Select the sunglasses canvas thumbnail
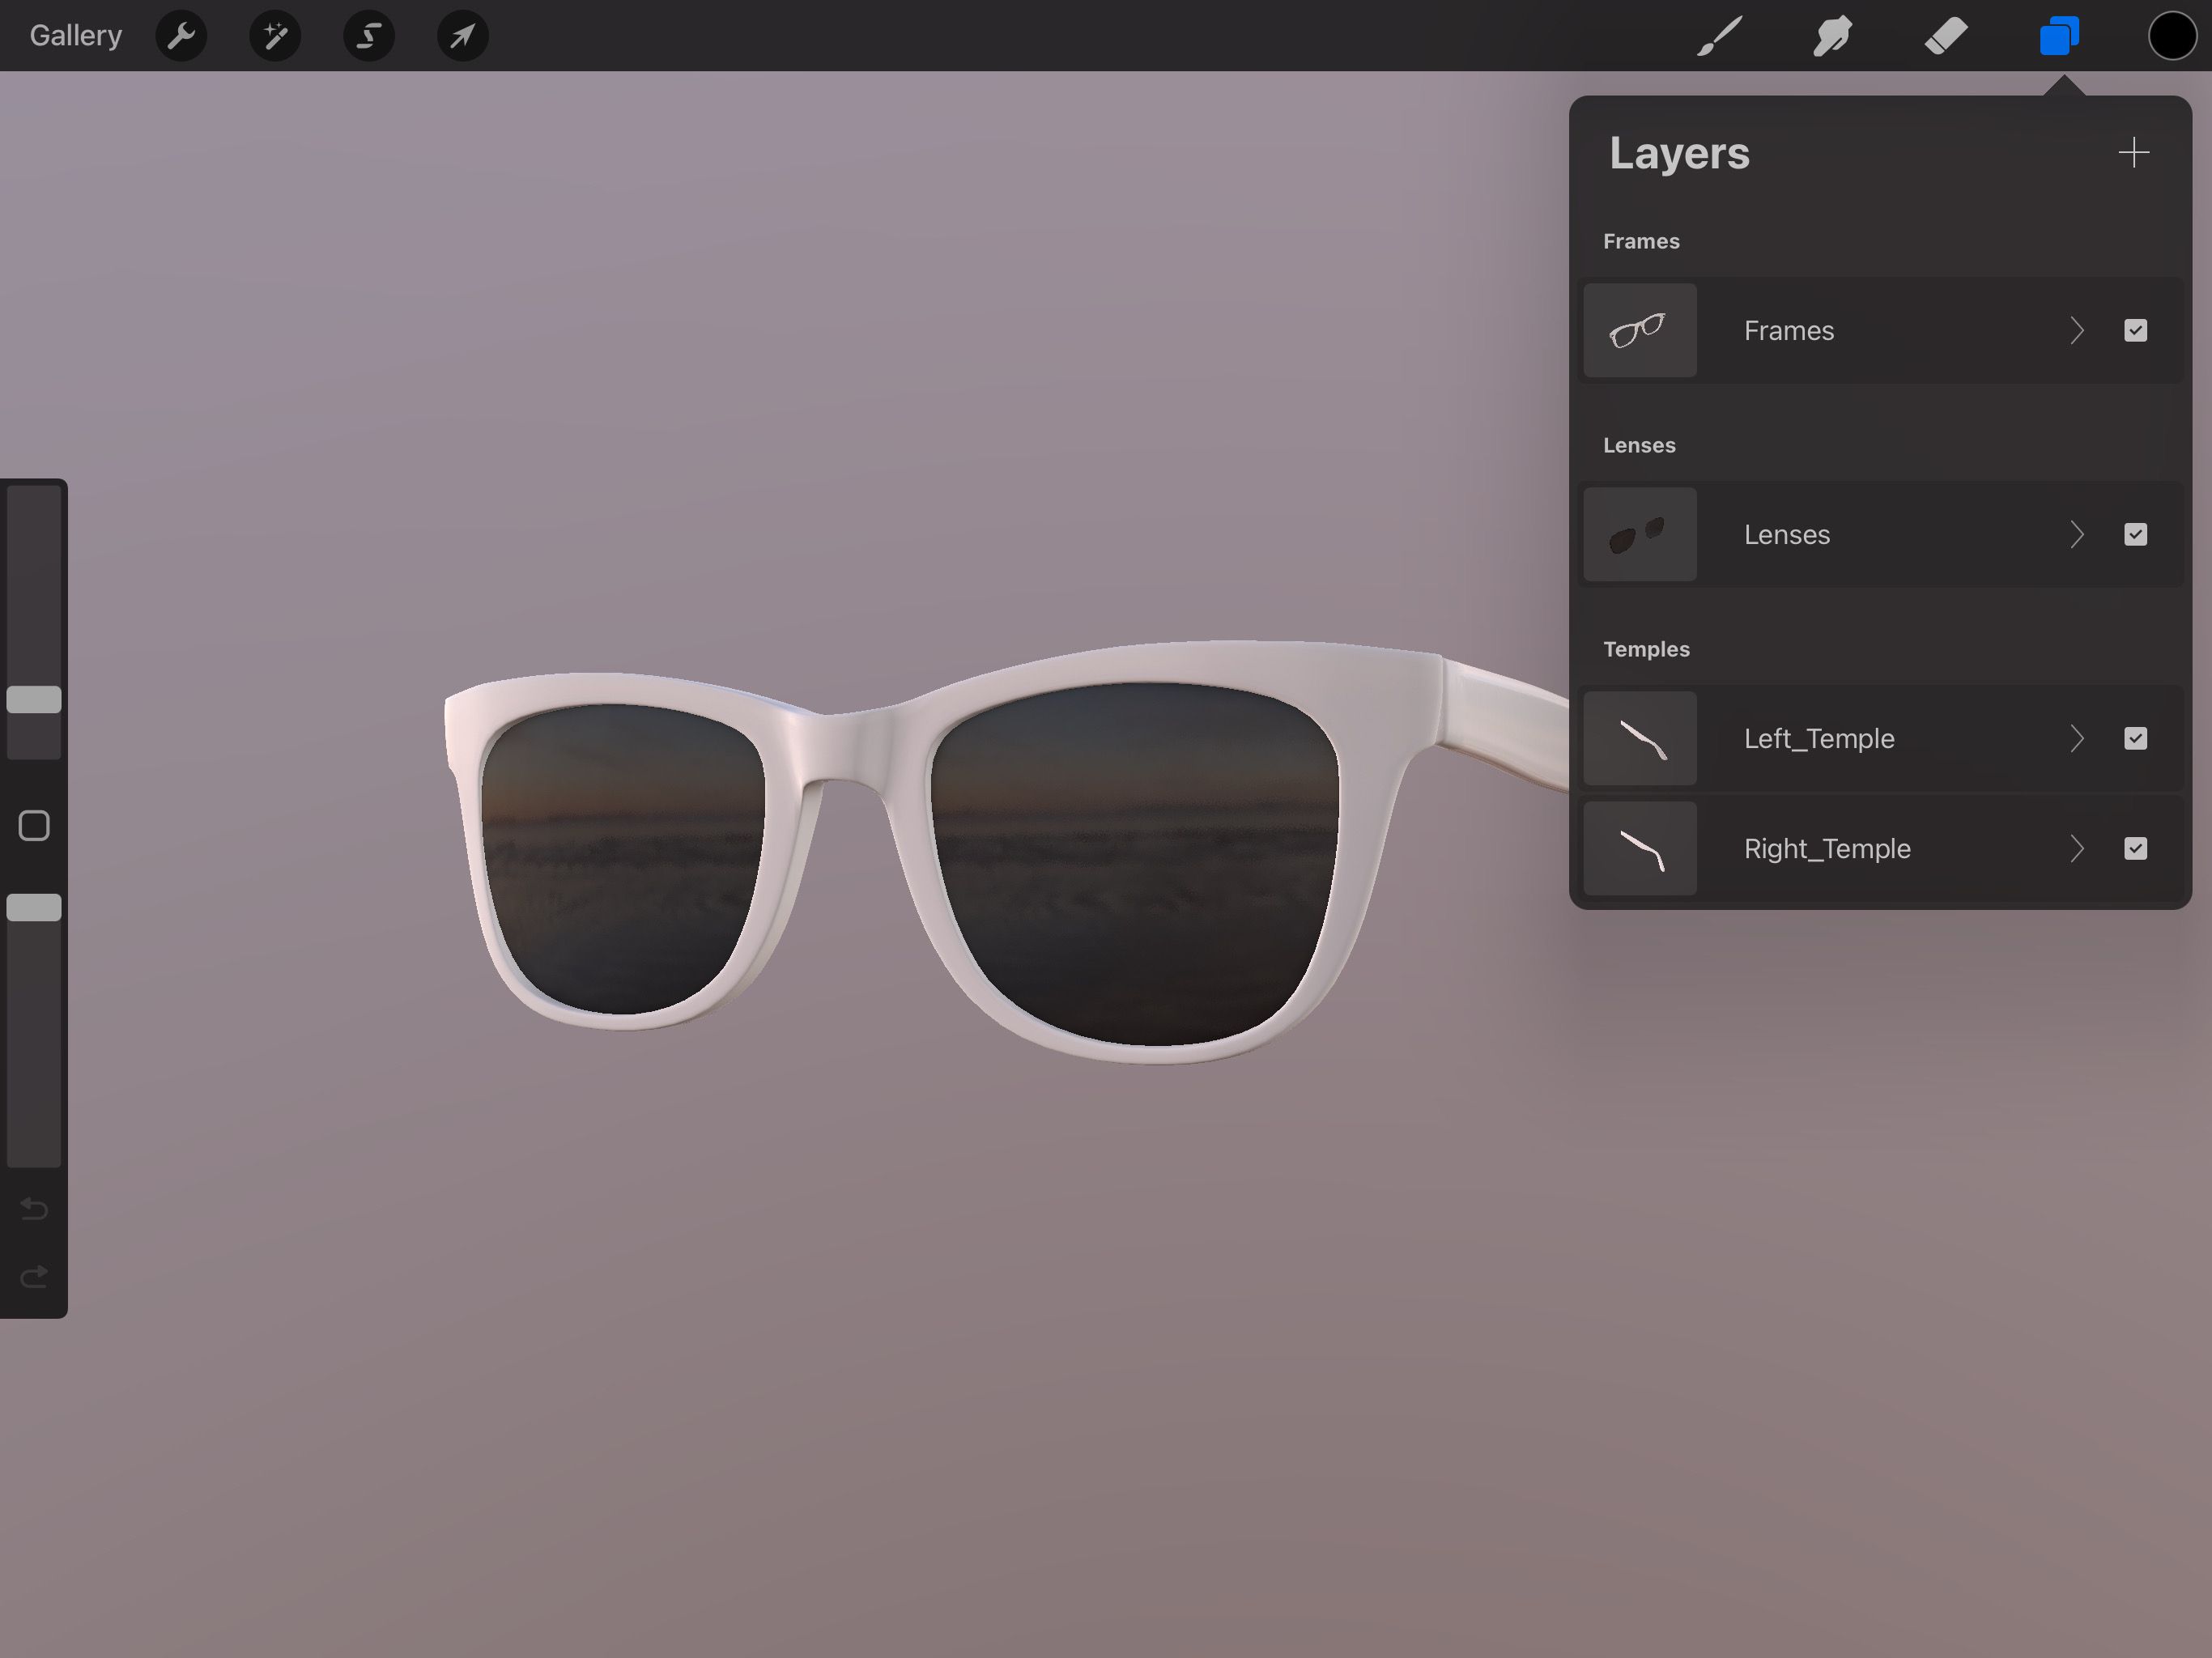Viewport: 2212px width, 1658px height. [x=1639, y=331]
